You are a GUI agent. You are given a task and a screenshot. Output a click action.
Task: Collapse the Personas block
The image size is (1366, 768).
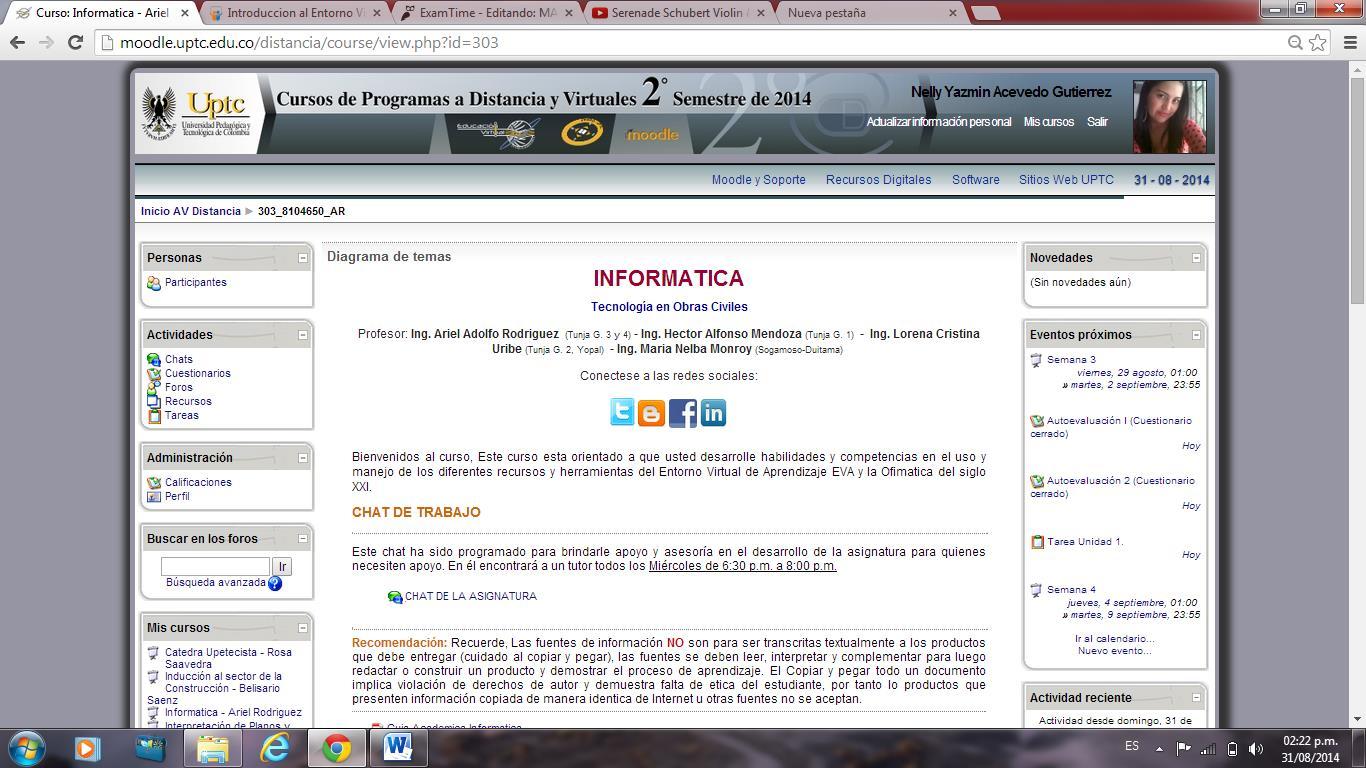[x=303, y=258]
